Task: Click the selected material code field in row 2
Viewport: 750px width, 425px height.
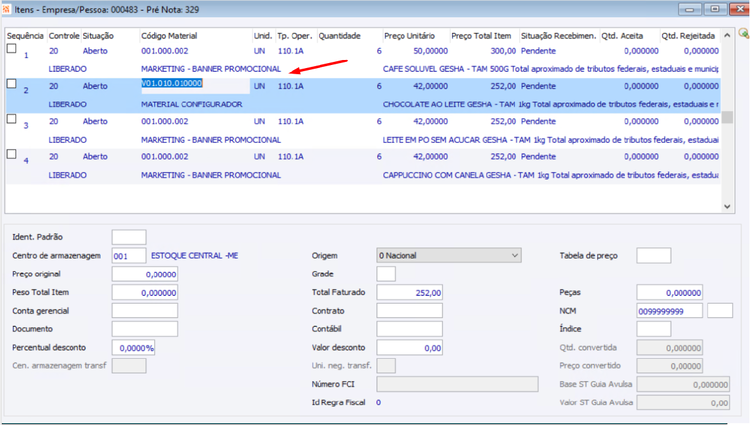Action: click(x=195, y=86)
